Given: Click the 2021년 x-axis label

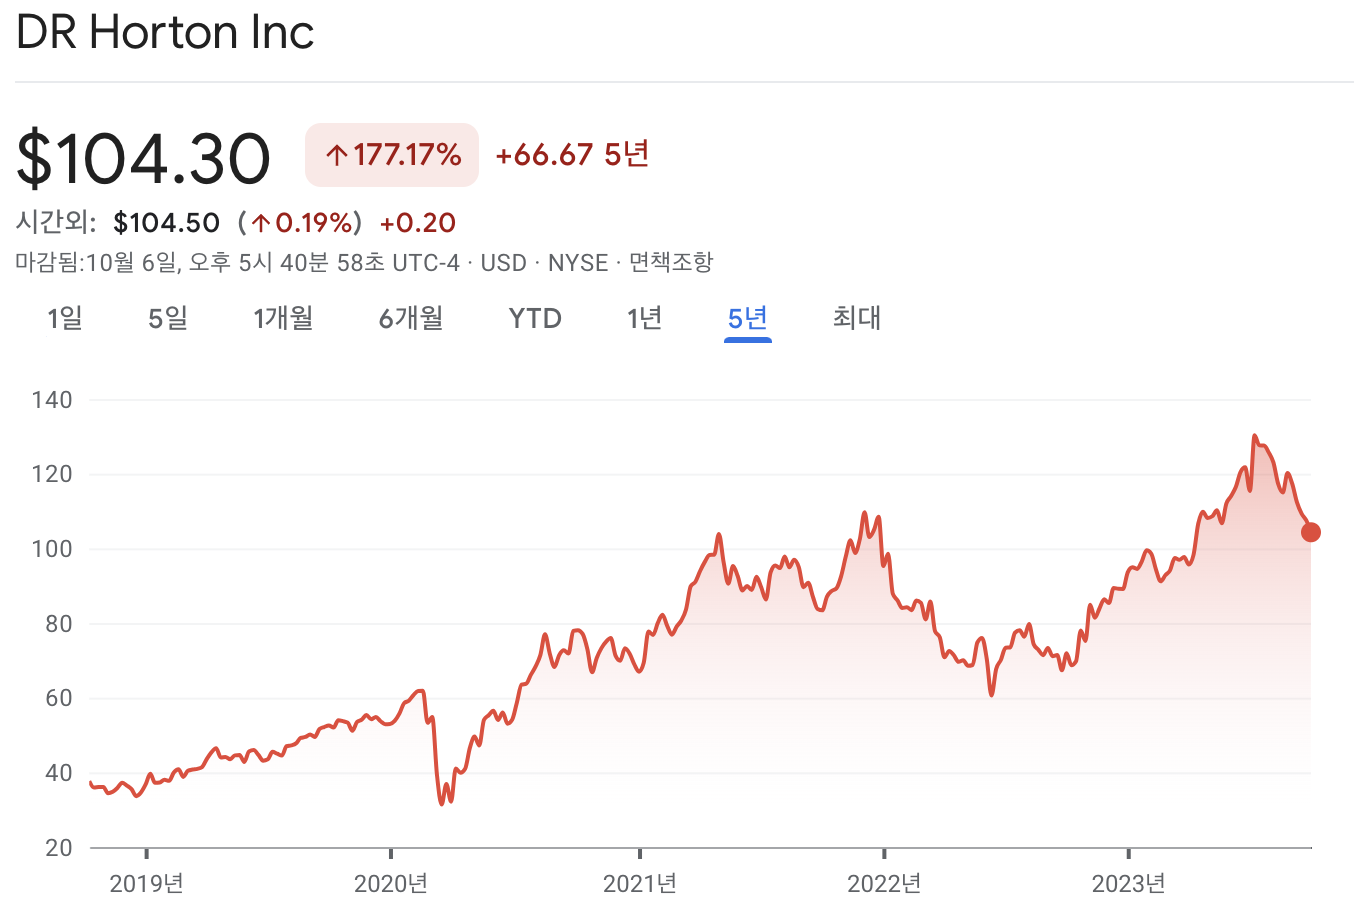Looking at the screenshot, I should 640,883.
